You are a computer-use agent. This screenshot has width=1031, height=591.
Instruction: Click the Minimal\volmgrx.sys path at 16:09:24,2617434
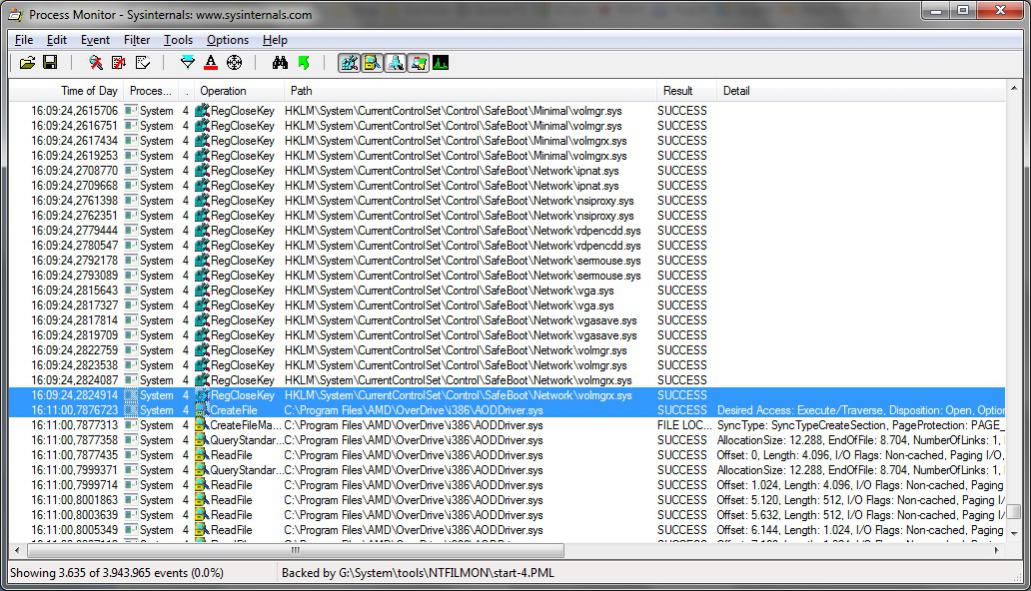point(456,141)
